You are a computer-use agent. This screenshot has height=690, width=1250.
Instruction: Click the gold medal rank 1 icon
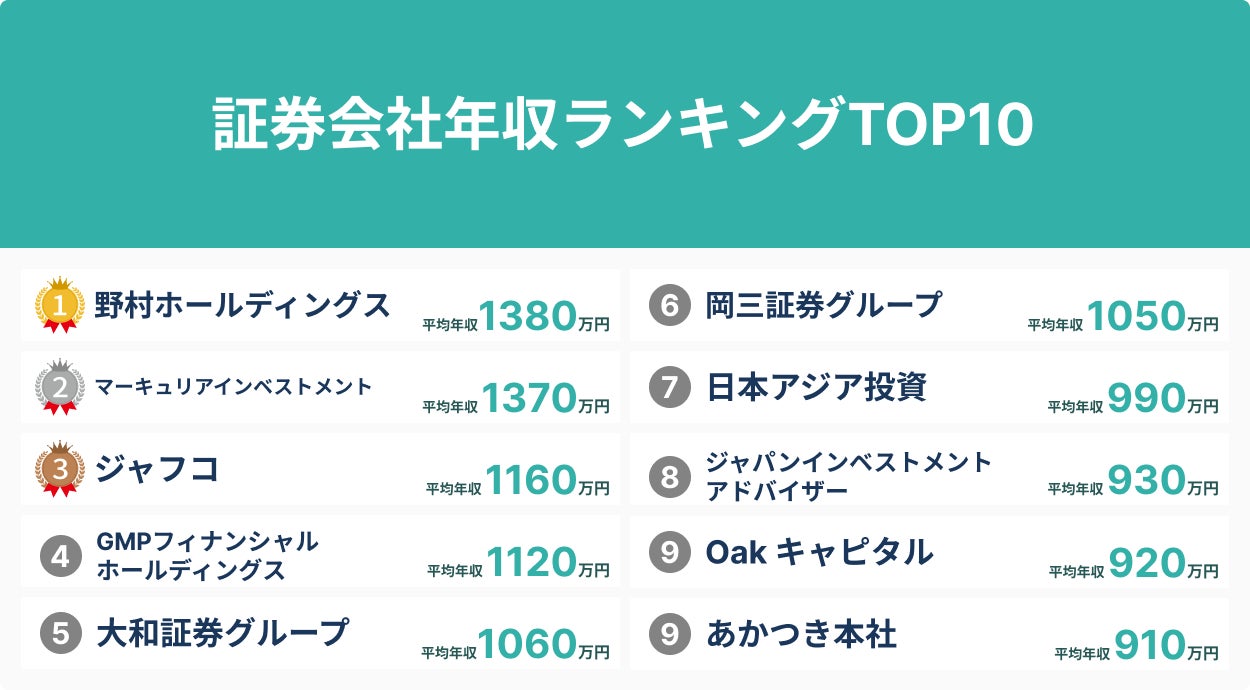(x=60, y=305)
